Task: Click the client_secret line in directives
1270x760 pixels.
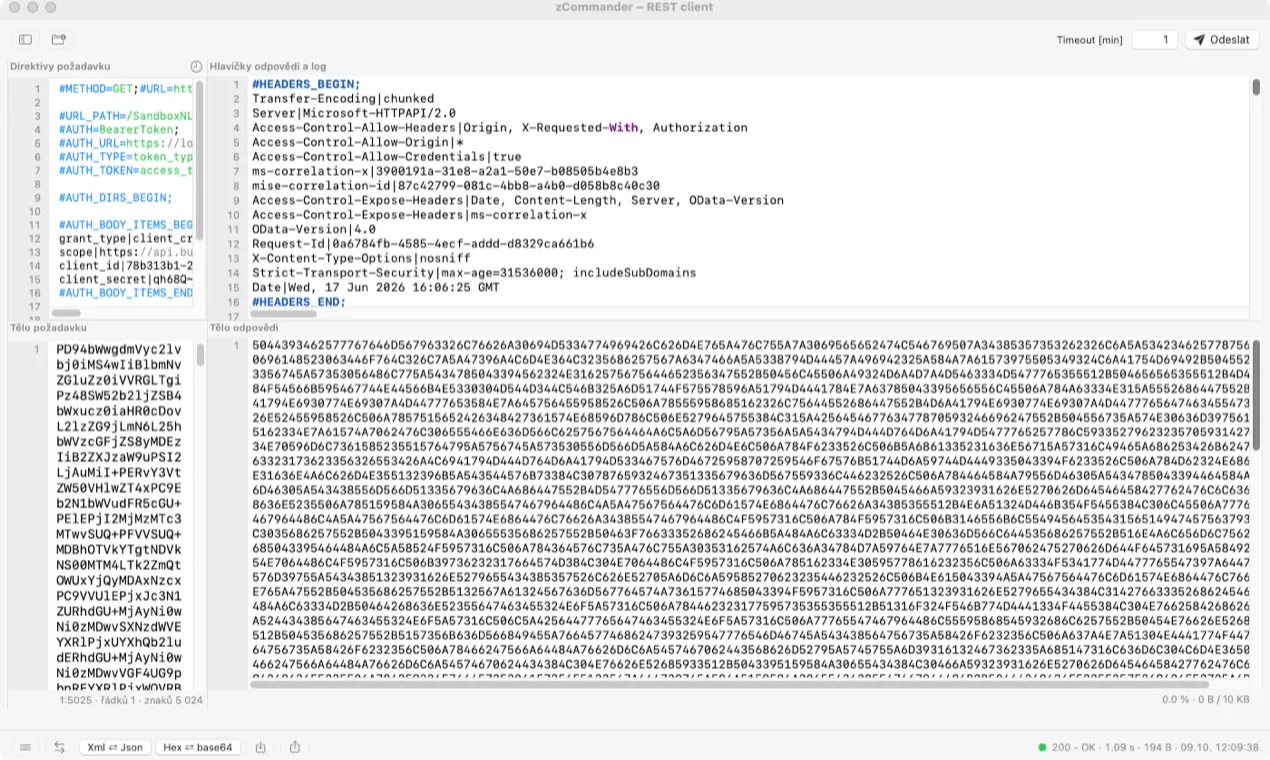Action: pos(125,280)
